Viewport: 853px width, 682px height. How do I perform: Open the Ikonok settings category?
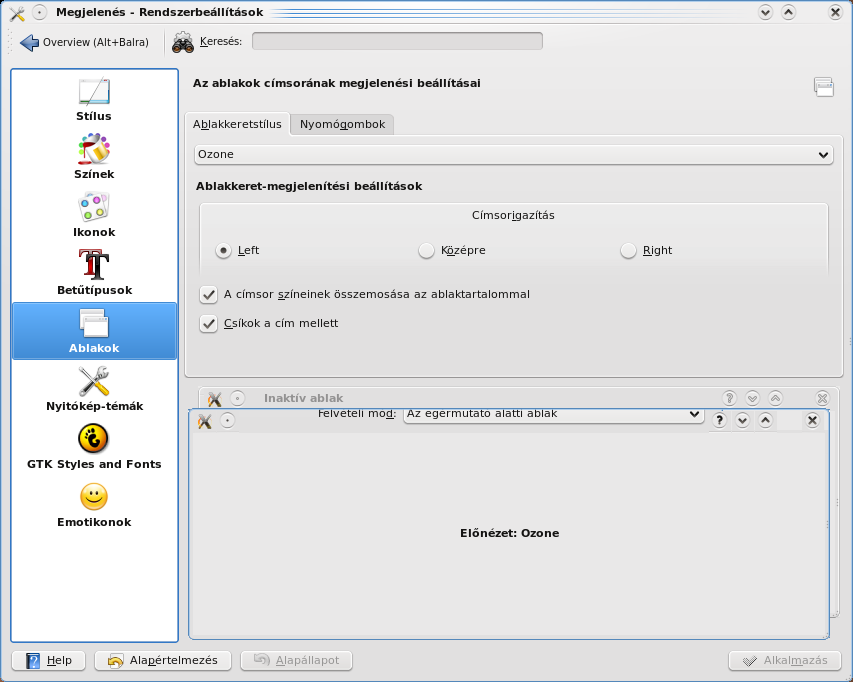point(94,215)
